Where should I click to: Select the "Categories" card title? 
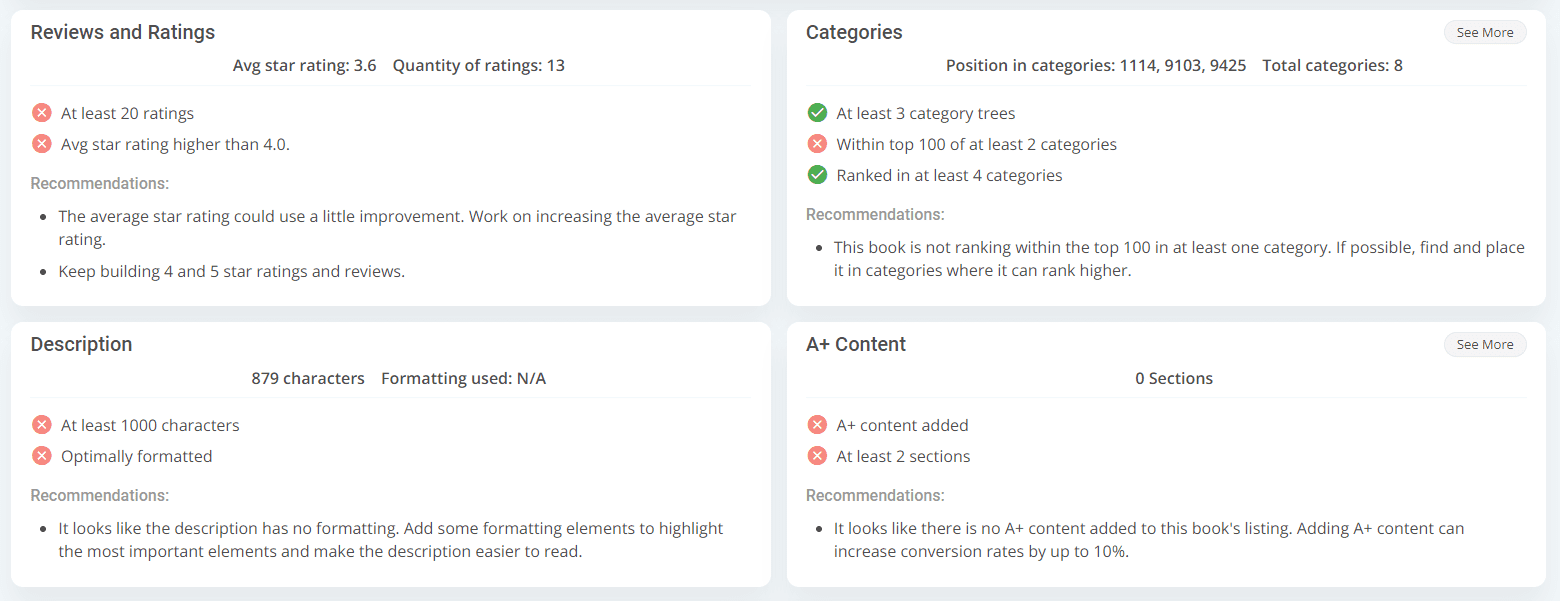[x=854, y=33]
